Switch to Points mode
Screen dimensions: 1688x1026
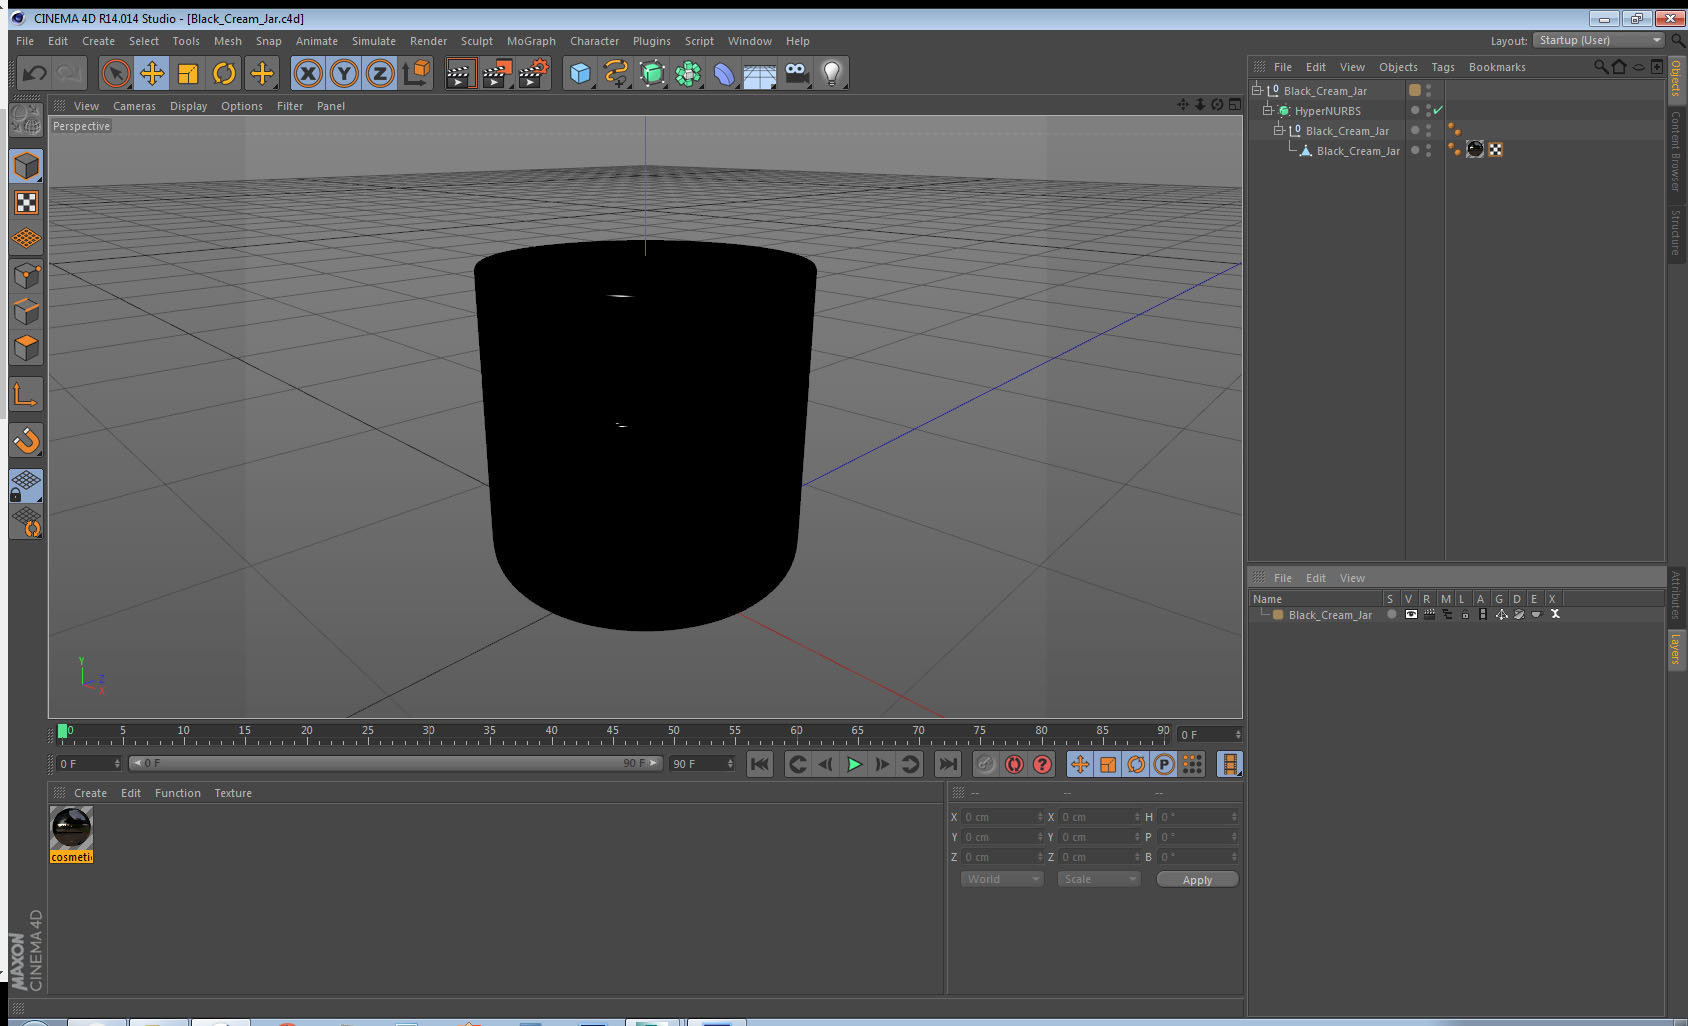click(27, 275)
